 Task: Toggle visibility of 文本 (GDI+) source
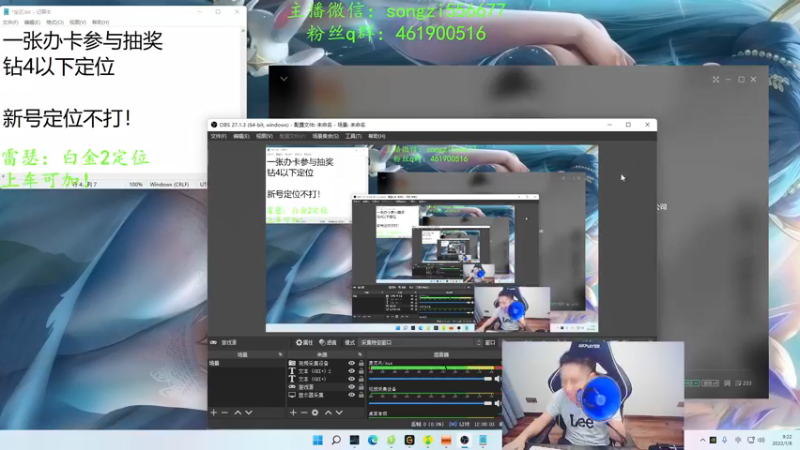point(351,379)
